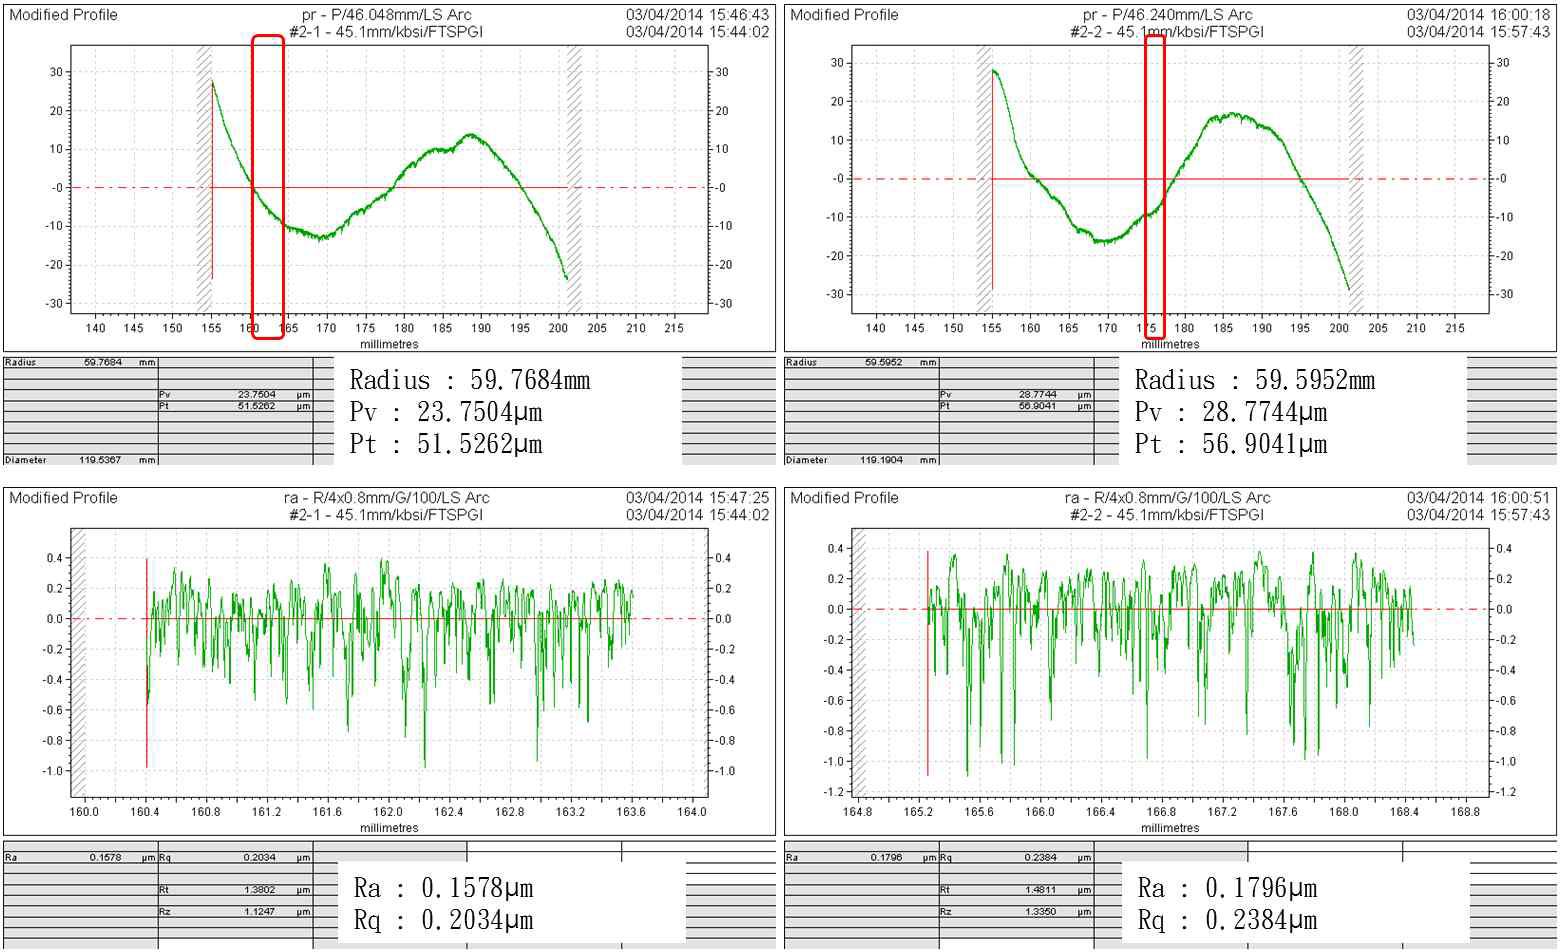Click the timestamp '03/04/2014 16:00:18'

coord(1479,15)
